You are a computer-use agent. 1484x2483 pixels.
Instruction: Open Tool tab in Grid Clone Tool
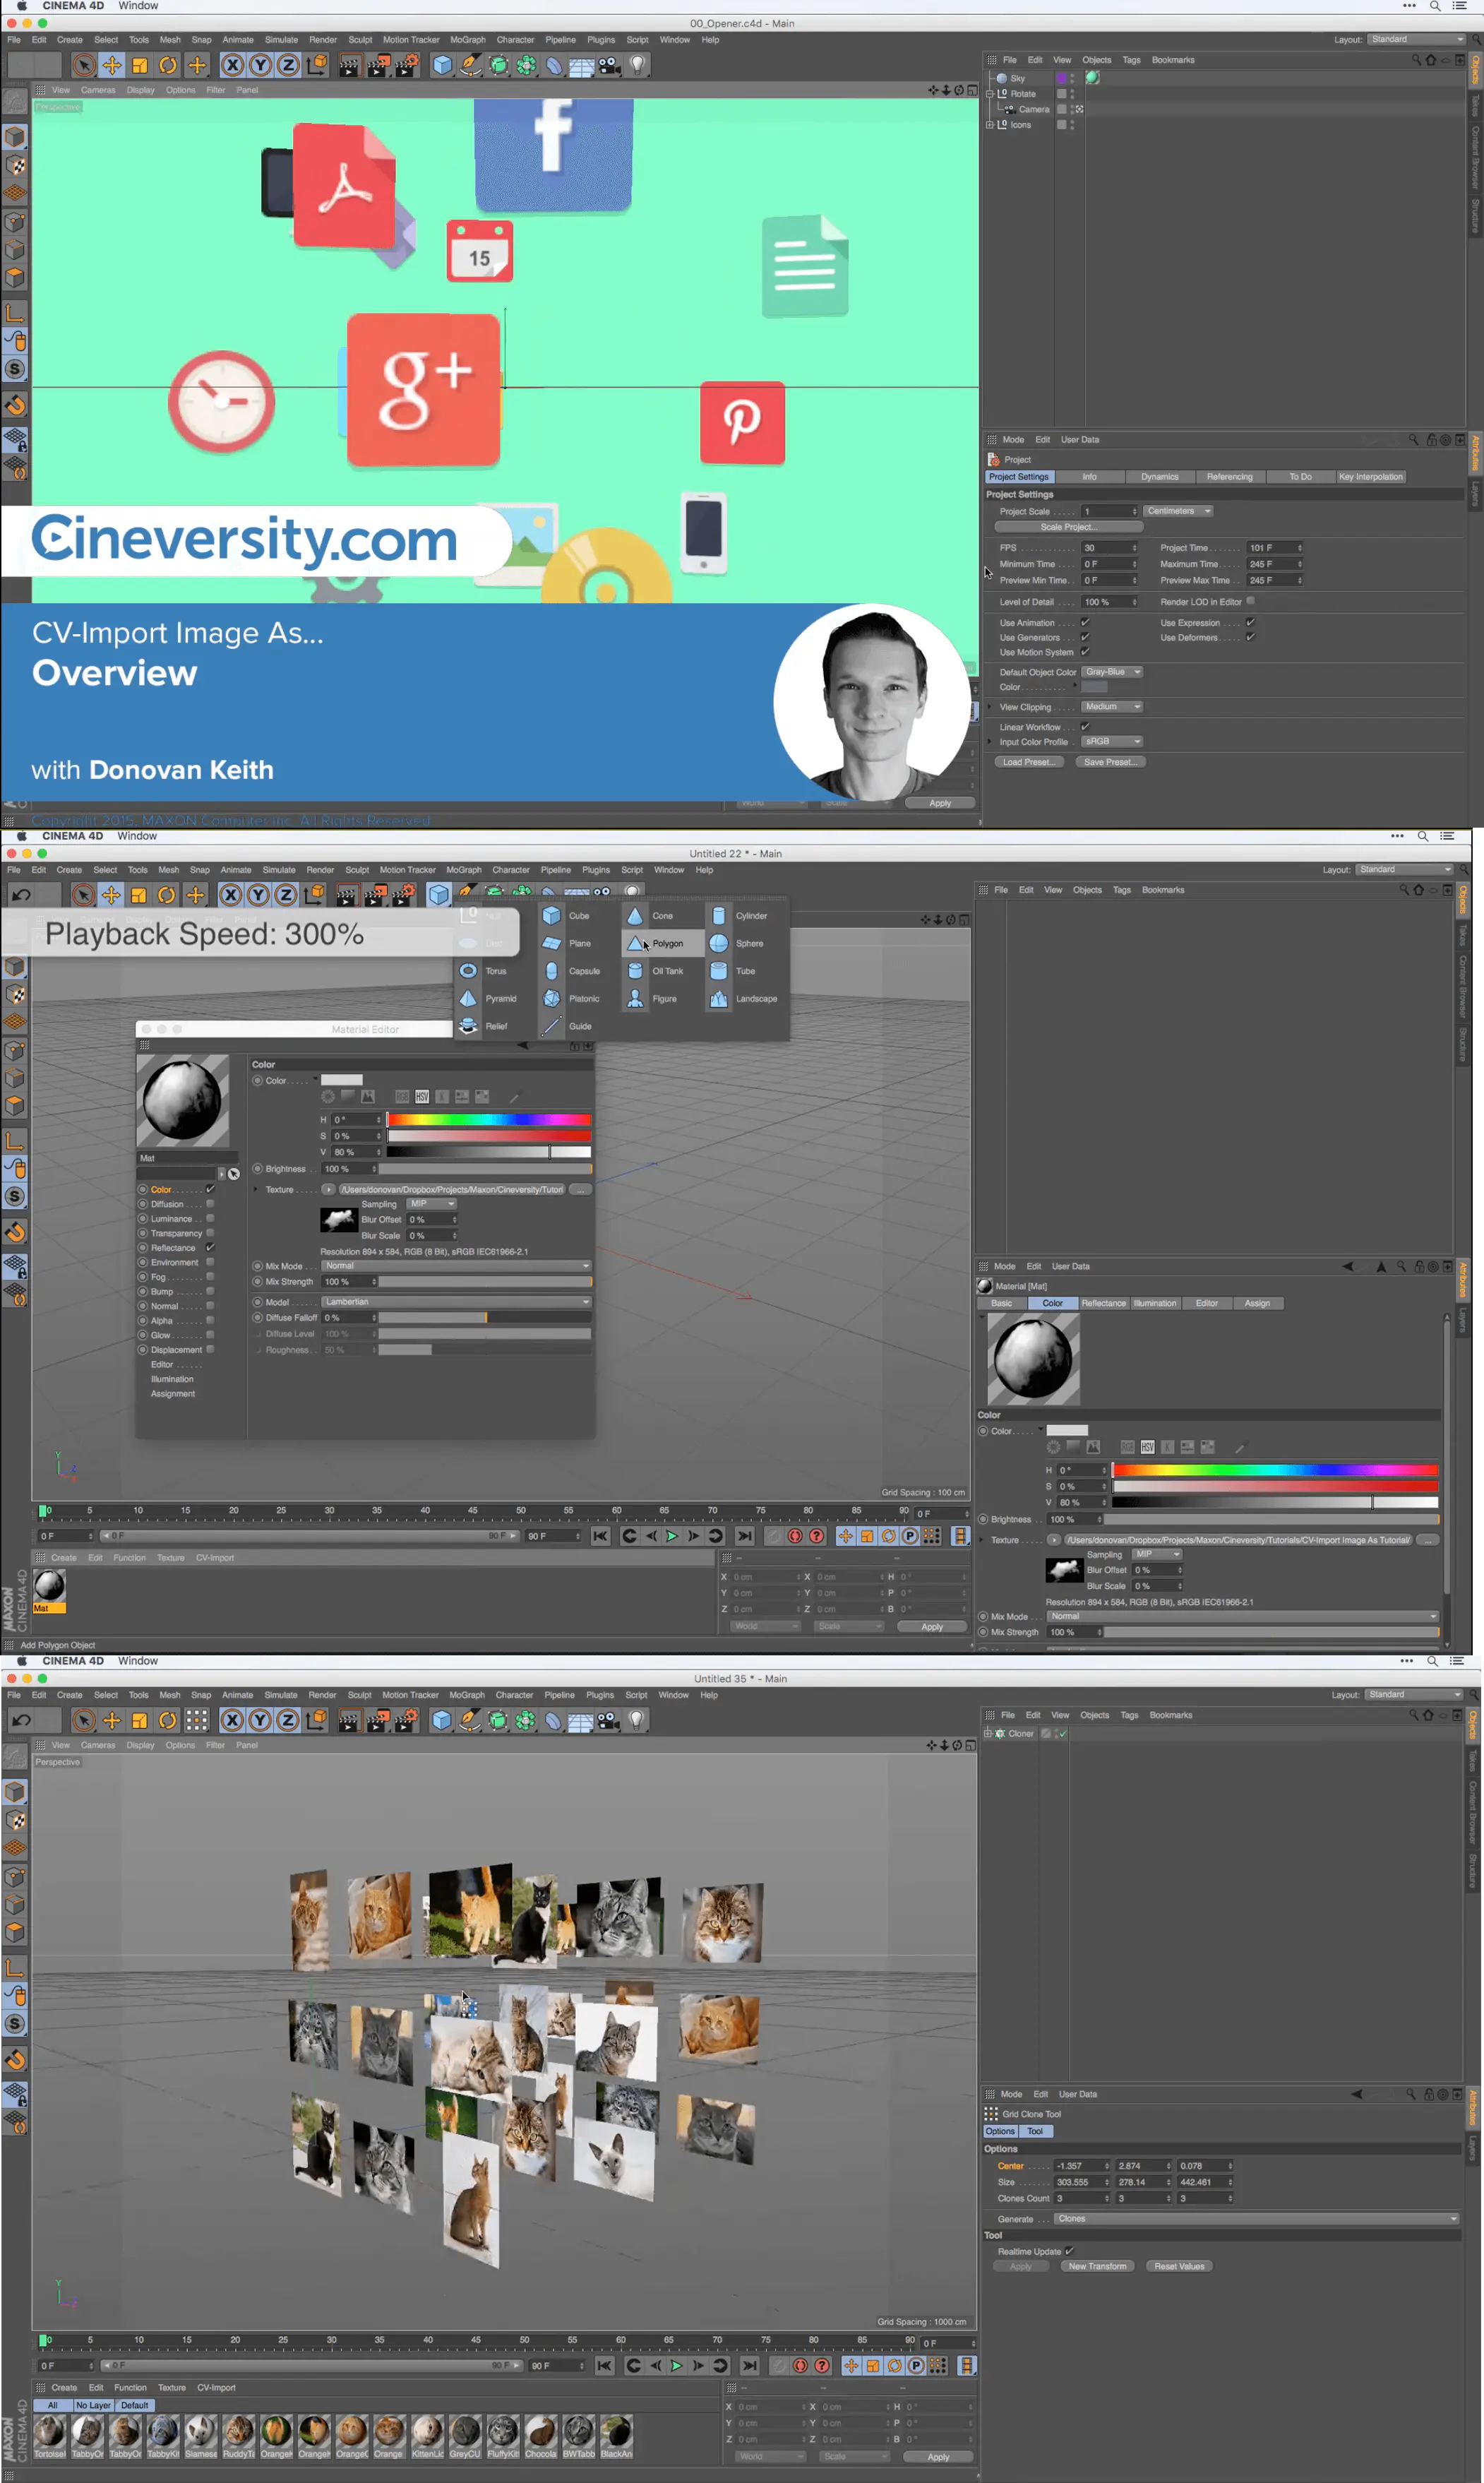click(x=1035, y=2131)
